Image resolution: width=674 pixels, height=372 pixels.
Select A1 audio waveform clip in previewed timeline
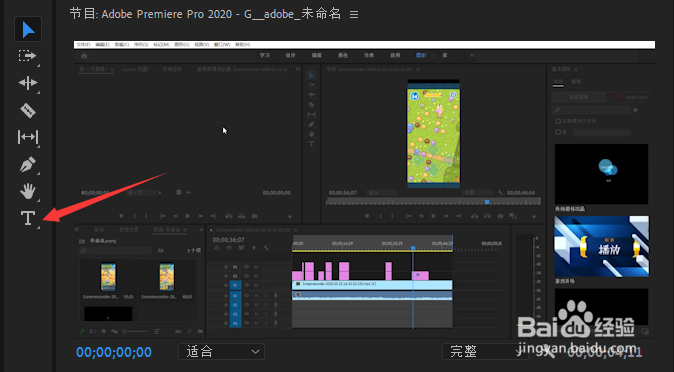click(372, 295)
